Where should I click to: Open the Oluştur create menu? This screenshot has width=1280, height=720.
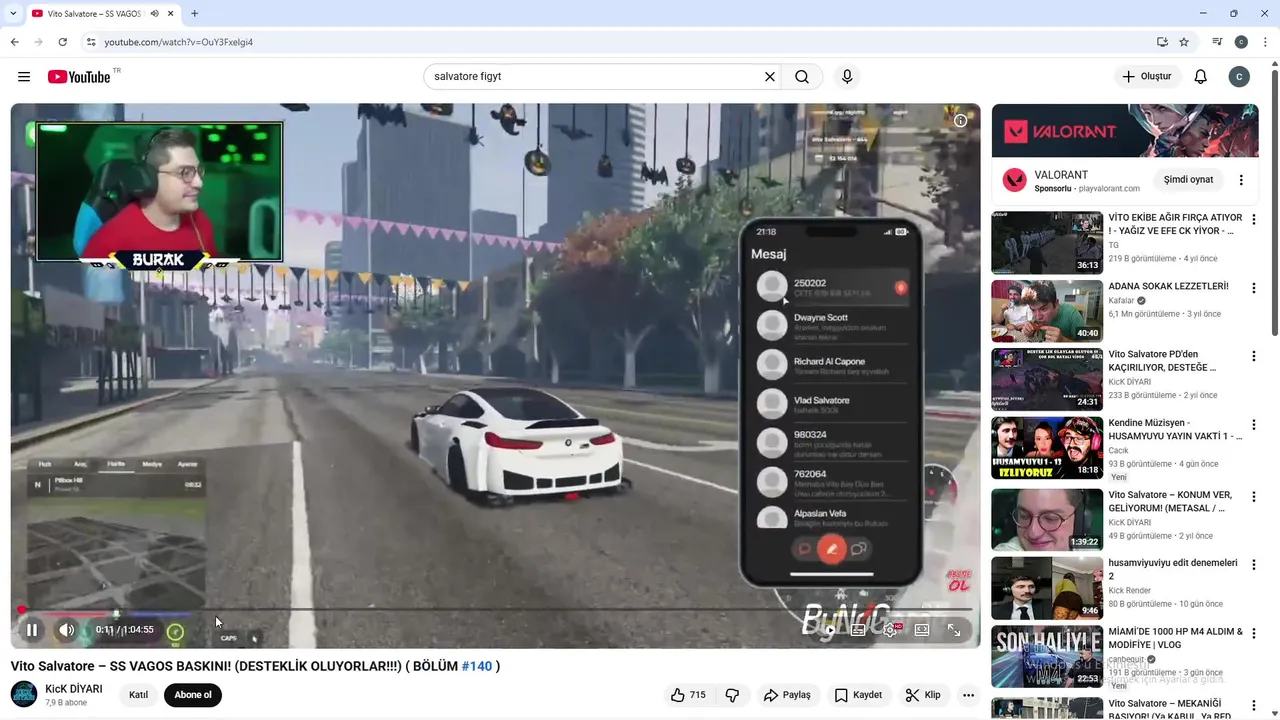[1148, 77]
